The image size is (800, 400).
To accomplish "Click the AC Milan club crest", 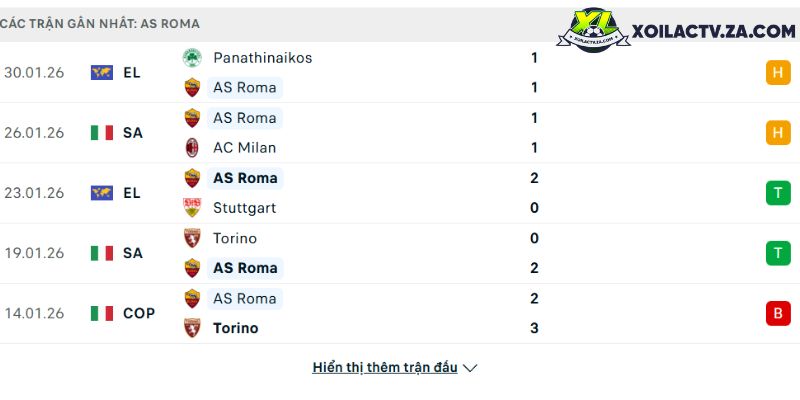I will coord(192,148).
